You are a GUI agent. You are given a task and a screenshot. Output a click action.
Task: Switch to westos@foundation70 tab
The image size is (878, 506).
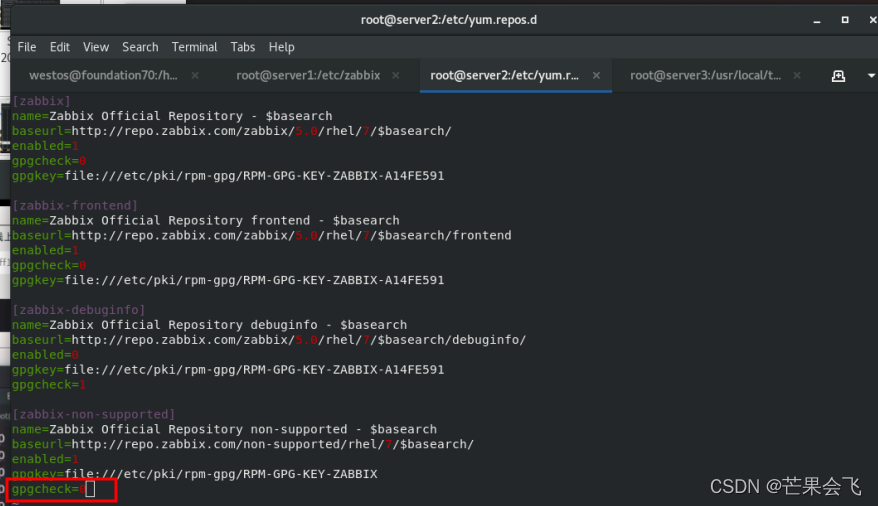pyautogui.click(x=103, y=76)
